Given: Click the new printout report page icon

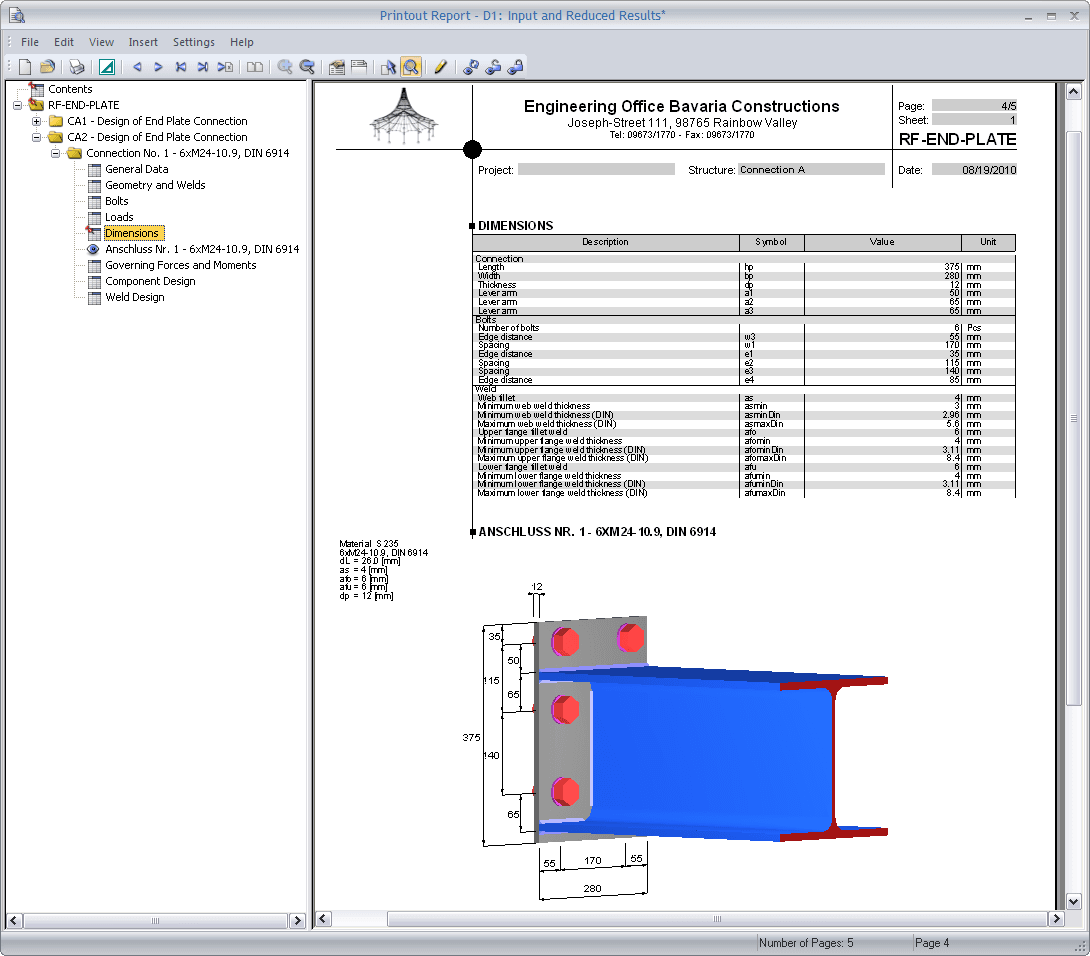Looking at the screenshot, I should (25, 67).
